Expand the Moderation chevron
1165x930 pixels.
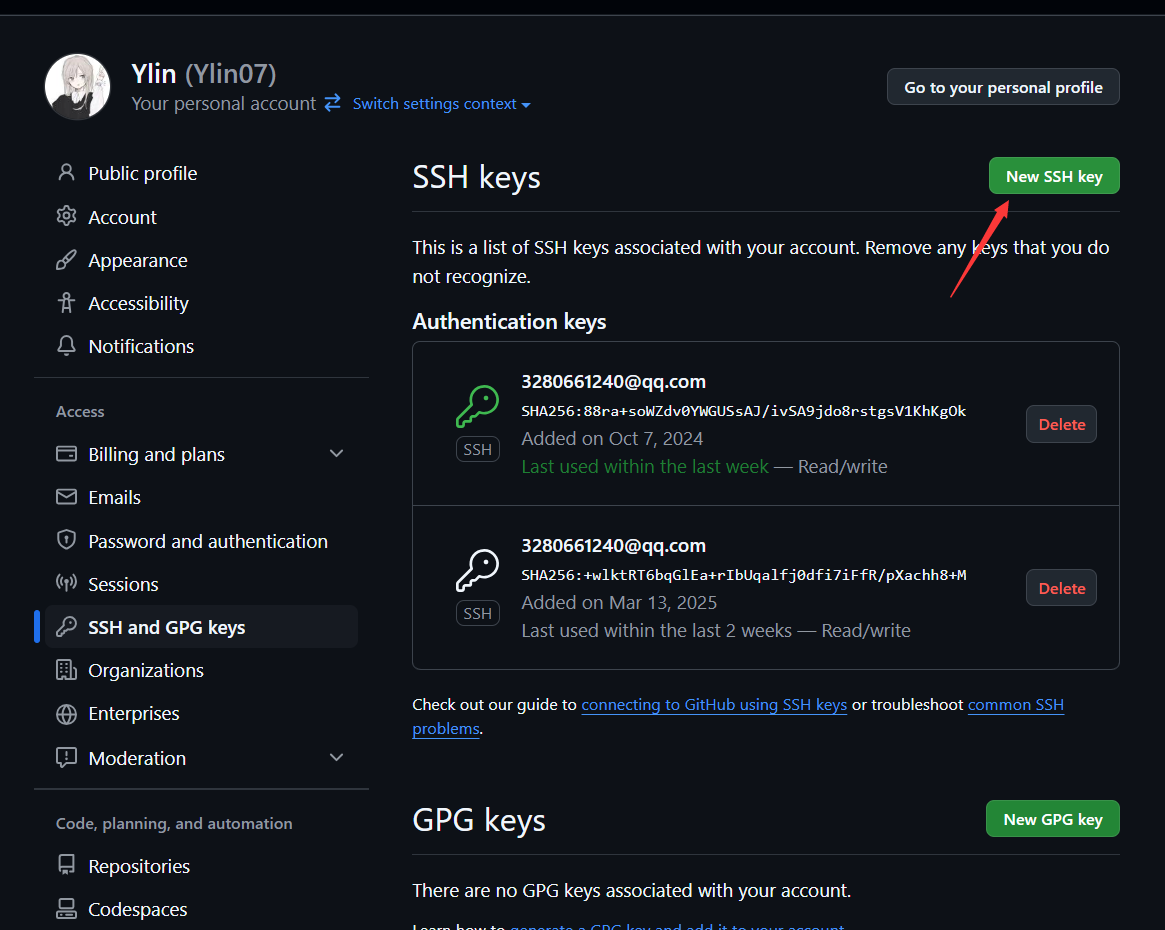[336, 757]
